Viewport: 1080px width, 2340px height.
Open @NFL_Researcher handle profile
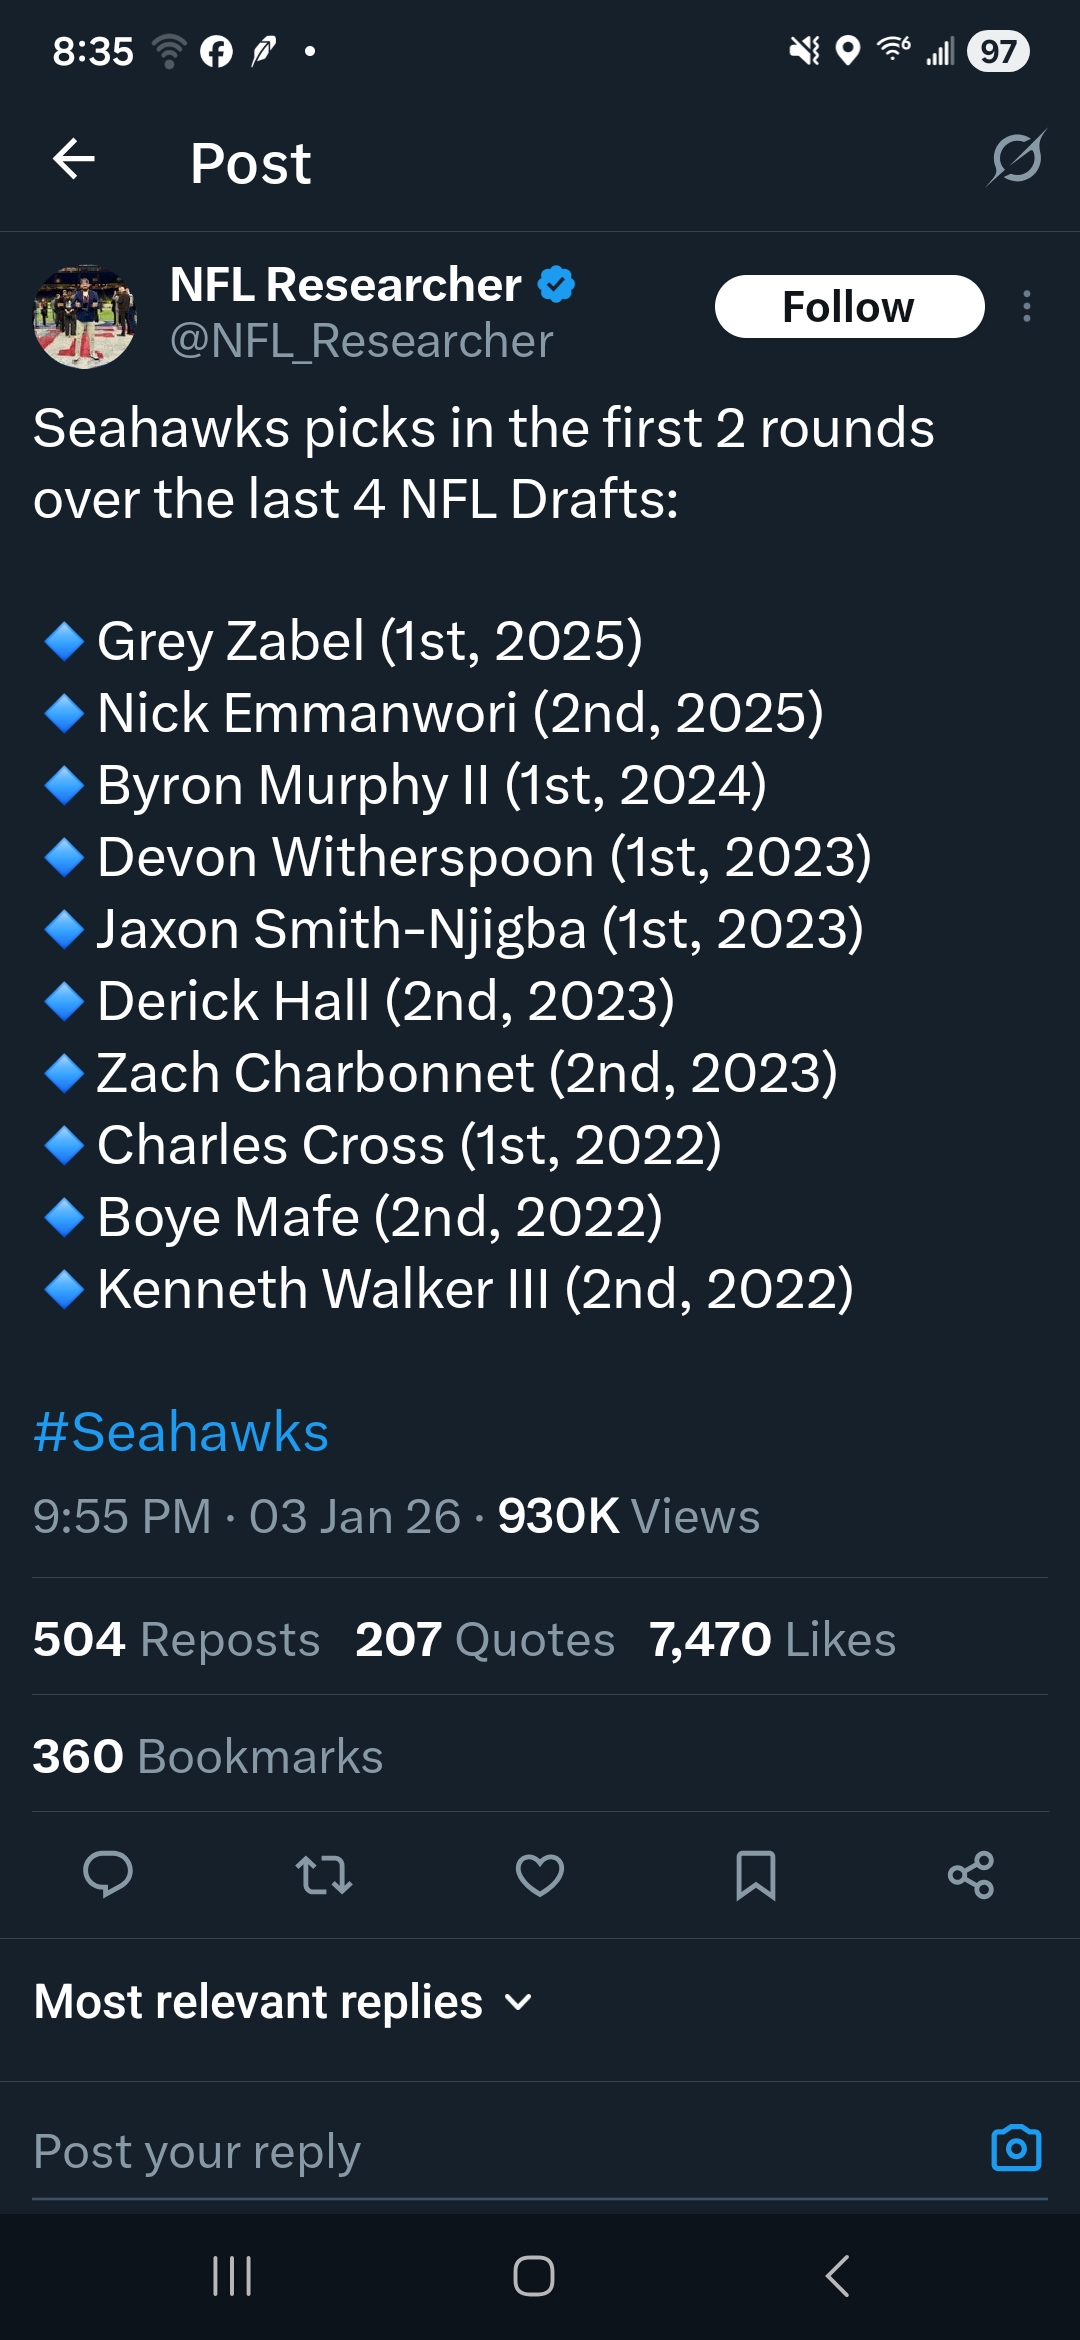361,341
